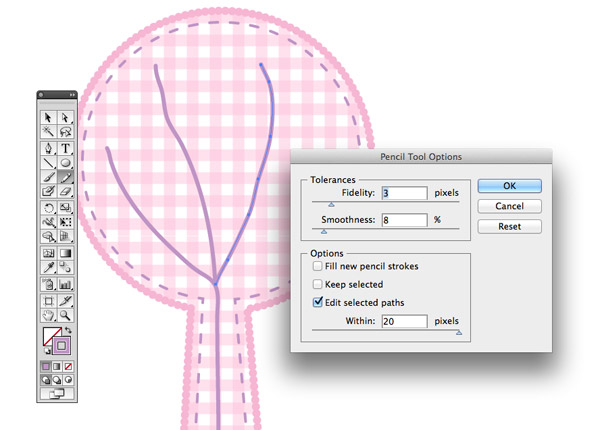Enable Fill new pencil strokes checkbox
Image resolution: width=600 pixels, height=430 pixels.
[x=317, y=266]
